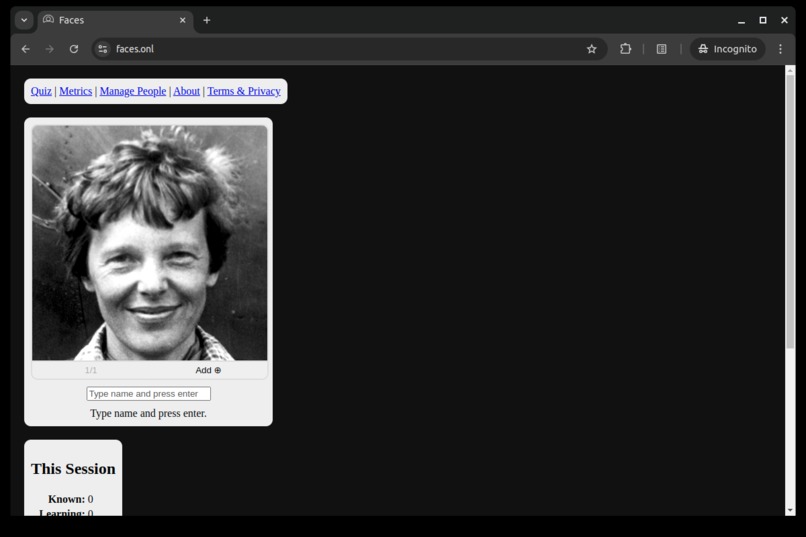
Task: Open Chrome's three-dot menu
Action: [780, 49]
